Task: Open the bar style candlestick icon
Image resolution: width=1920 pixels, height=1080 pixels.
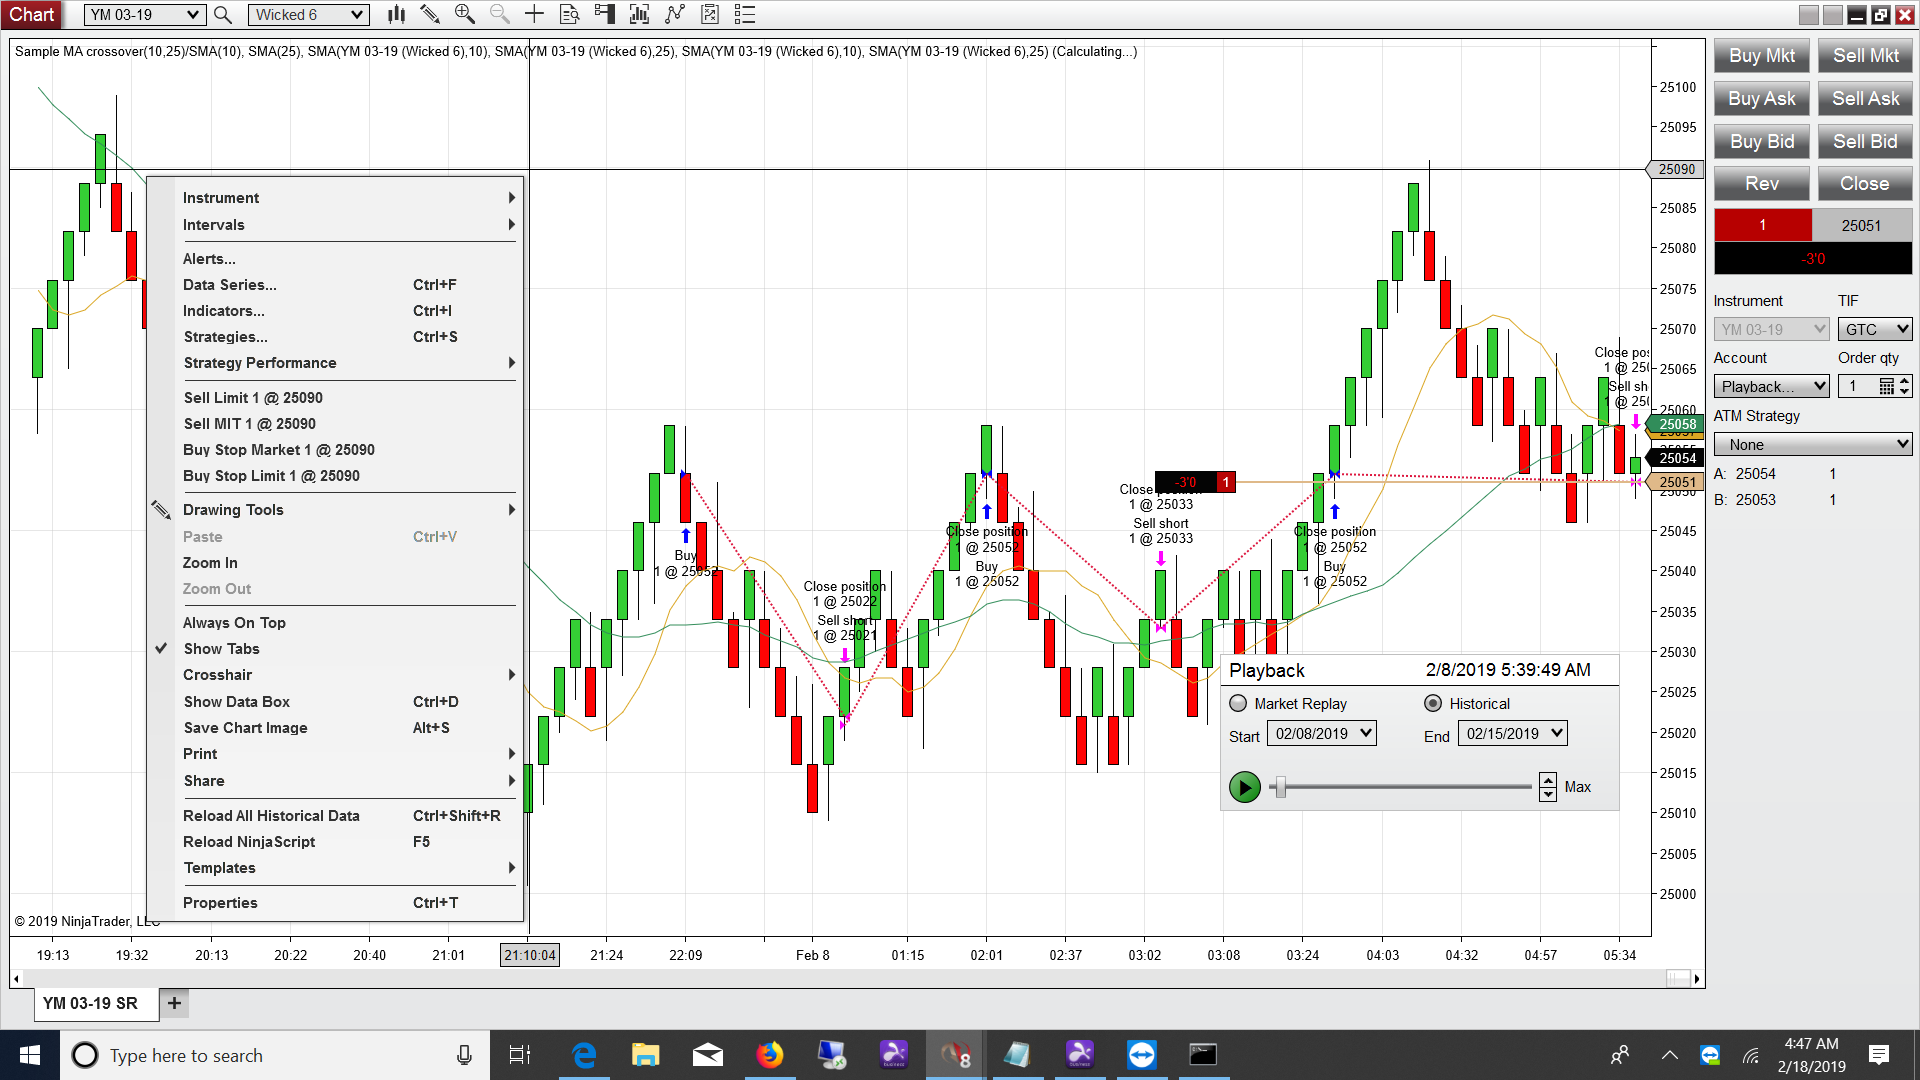Action: [397, 14]
